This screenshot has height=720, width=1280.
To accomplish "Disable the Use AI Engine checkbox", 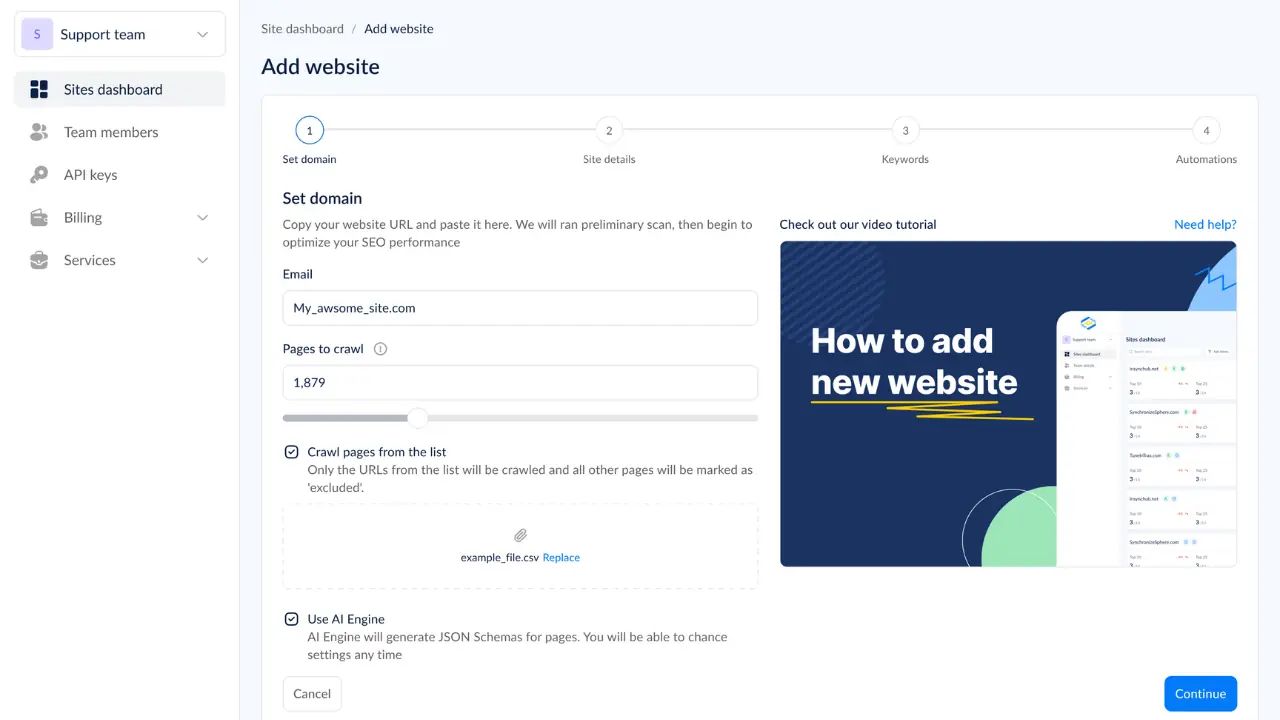I will pos(291,619).
